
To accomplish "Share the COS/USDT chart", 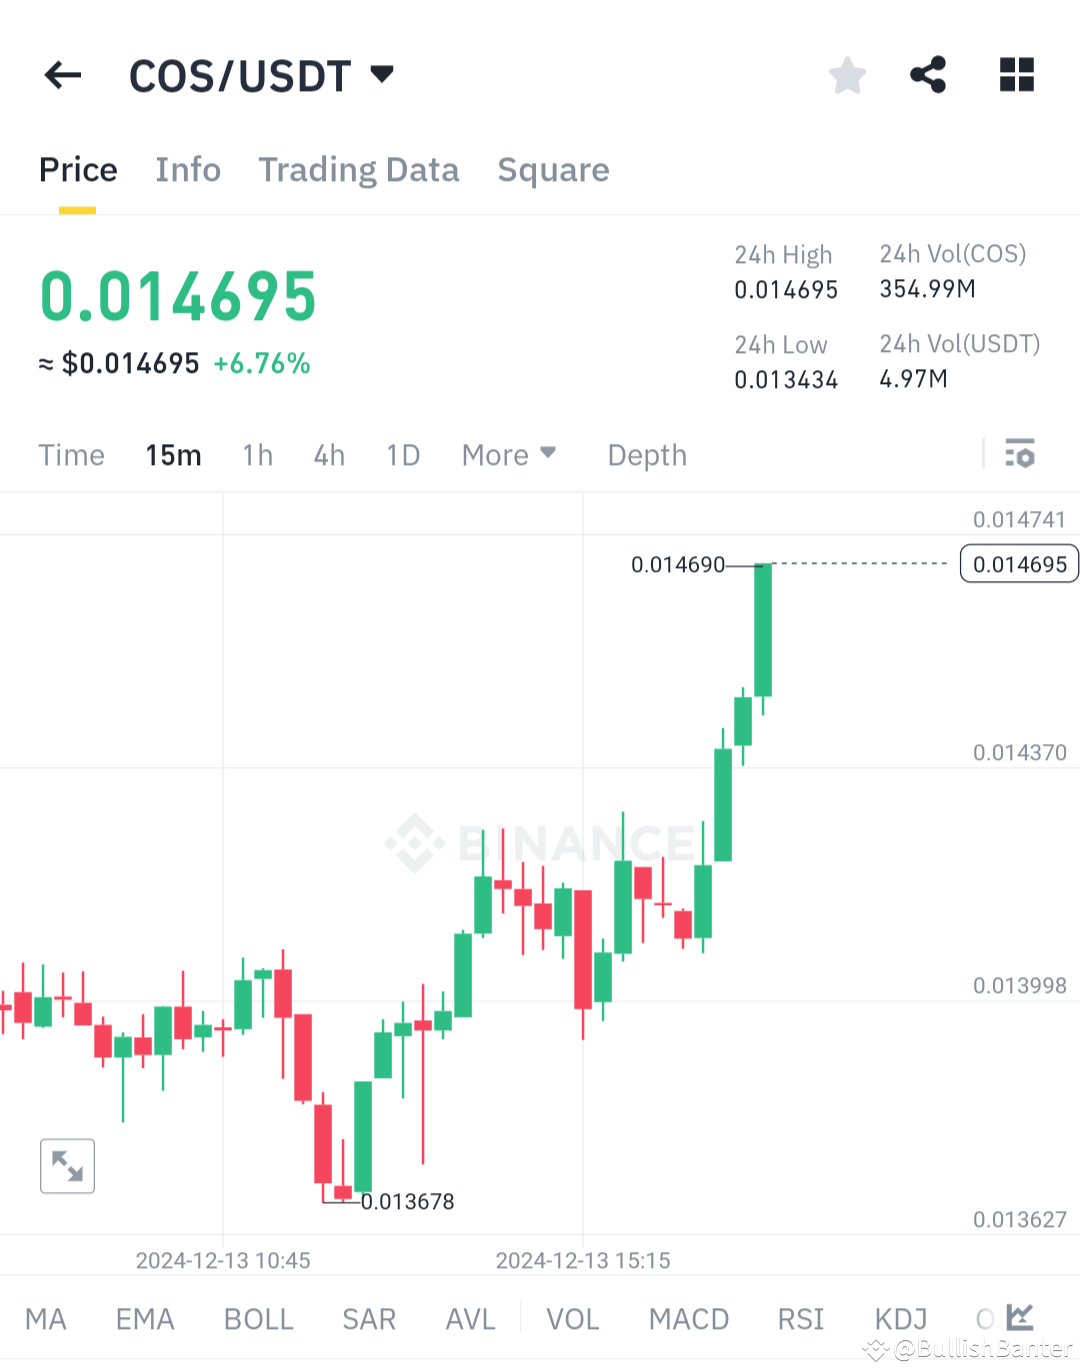I will 928,73.
